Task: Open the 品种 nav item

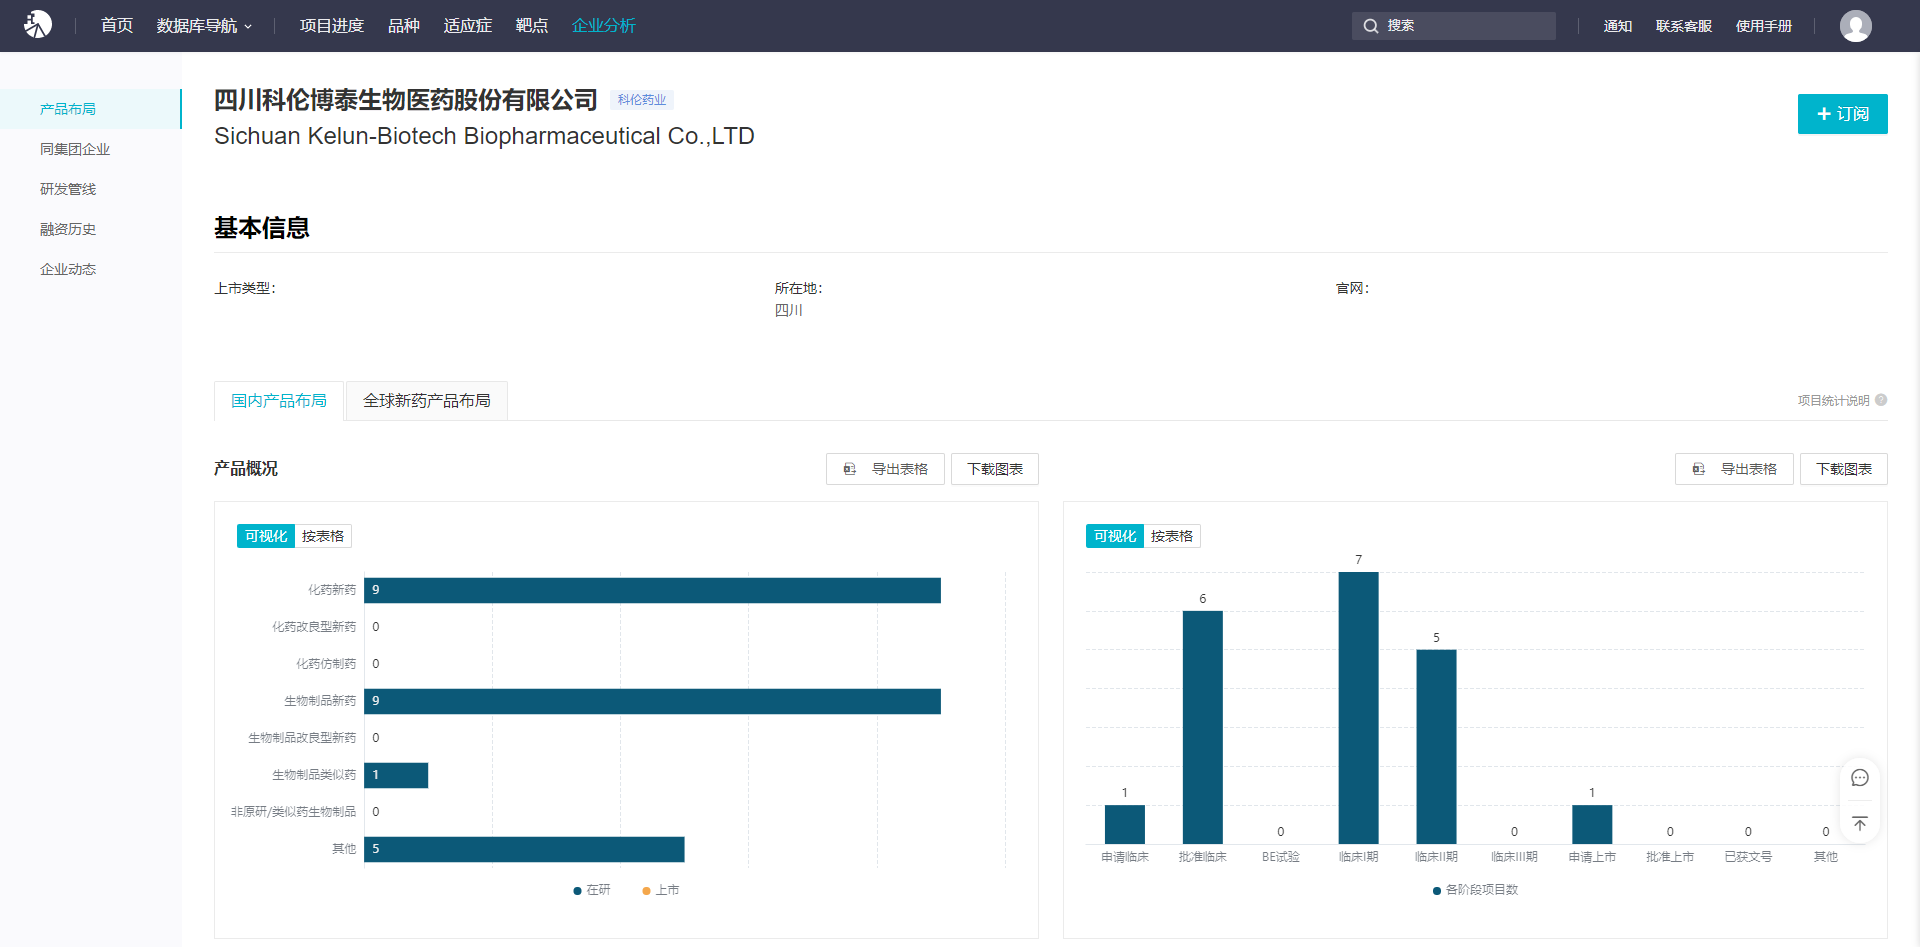Action: pyautogui.click(x=404, y=26)
